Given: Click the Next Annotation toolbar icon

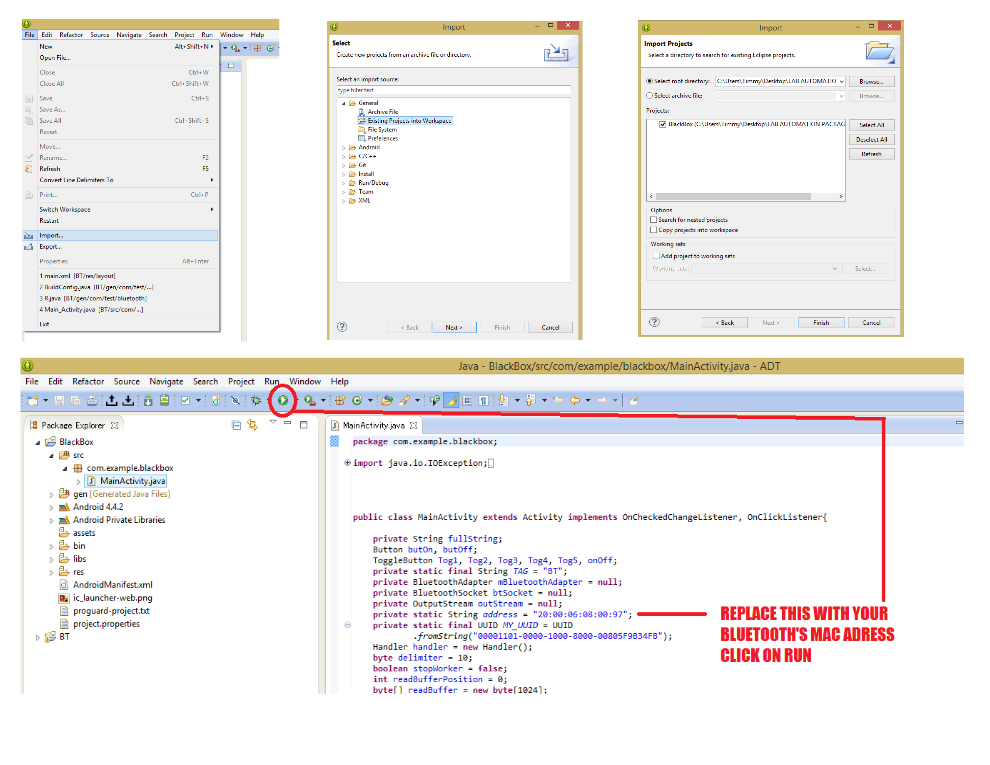Looking at the screenshot, I should (x=503, y=400).
